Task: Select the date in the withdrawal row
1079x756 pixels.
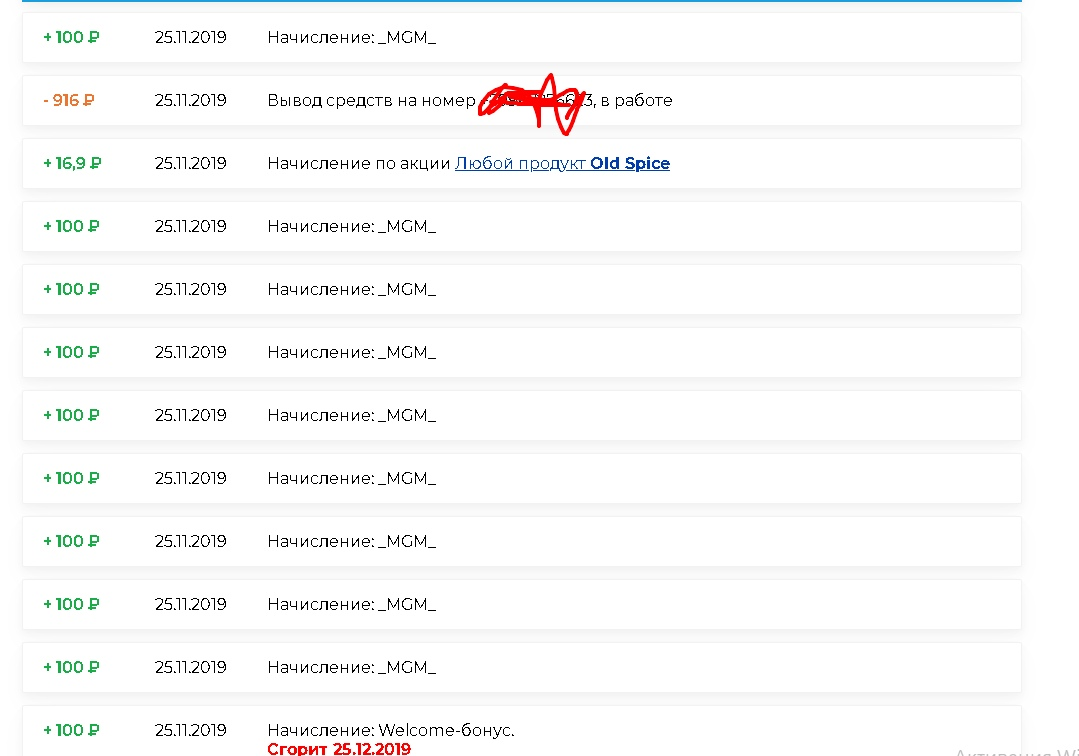Action: click(191, 100)
